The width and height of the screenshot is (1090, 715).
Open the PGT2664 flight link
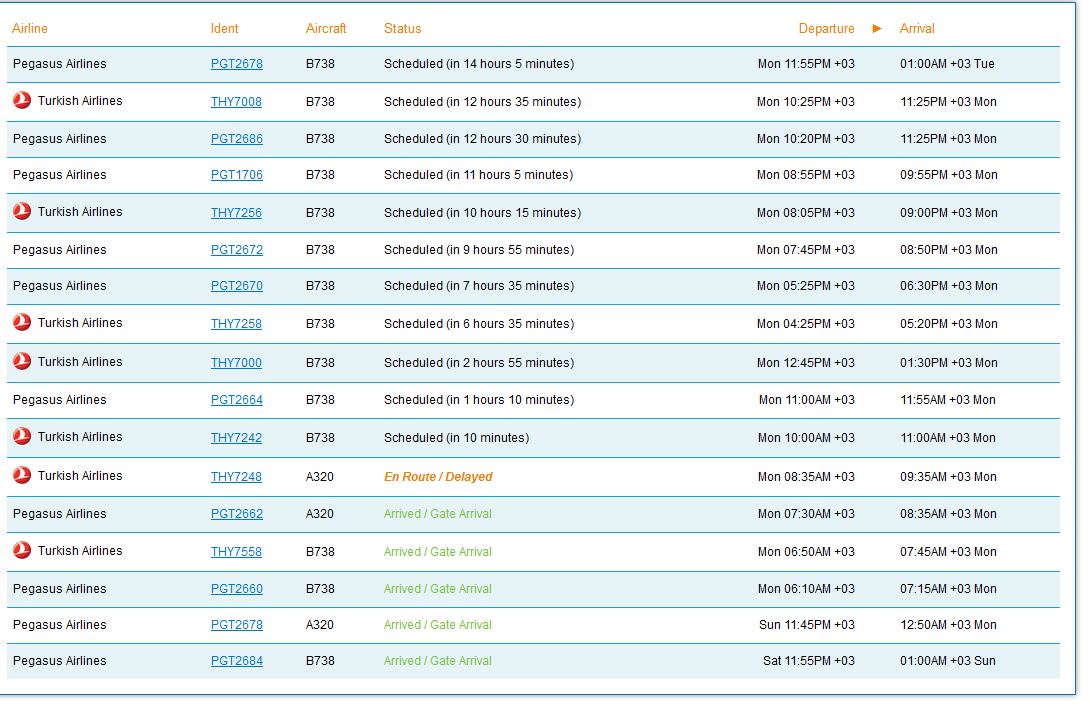(x=237, y=400)
